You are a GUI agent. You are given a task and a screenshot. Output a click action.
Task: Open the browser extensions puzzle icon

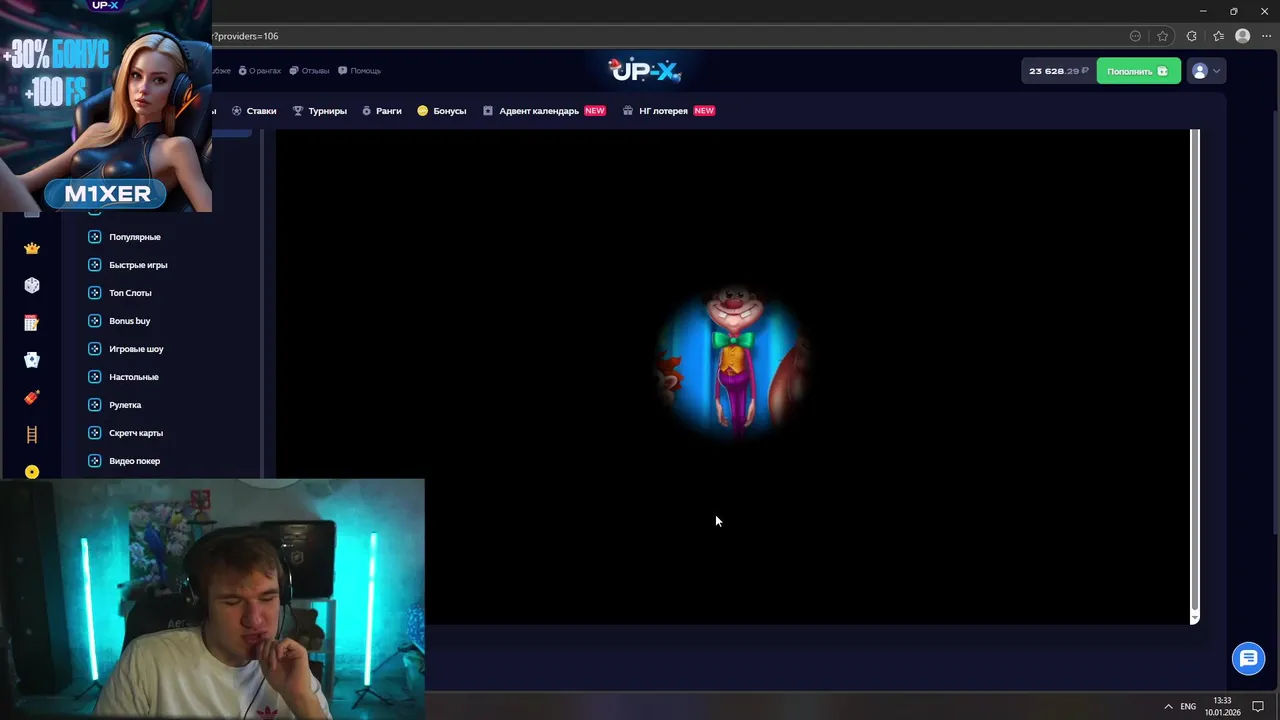(x=1191, y=36)
